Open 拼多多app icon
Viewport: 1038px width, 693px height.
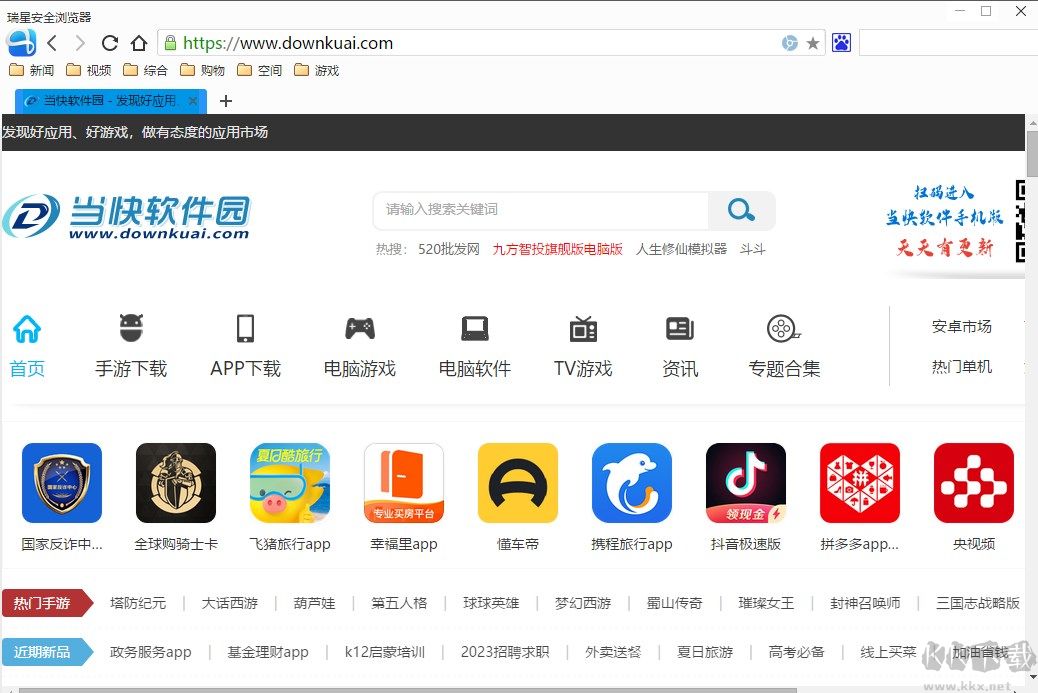coord(860,483)
